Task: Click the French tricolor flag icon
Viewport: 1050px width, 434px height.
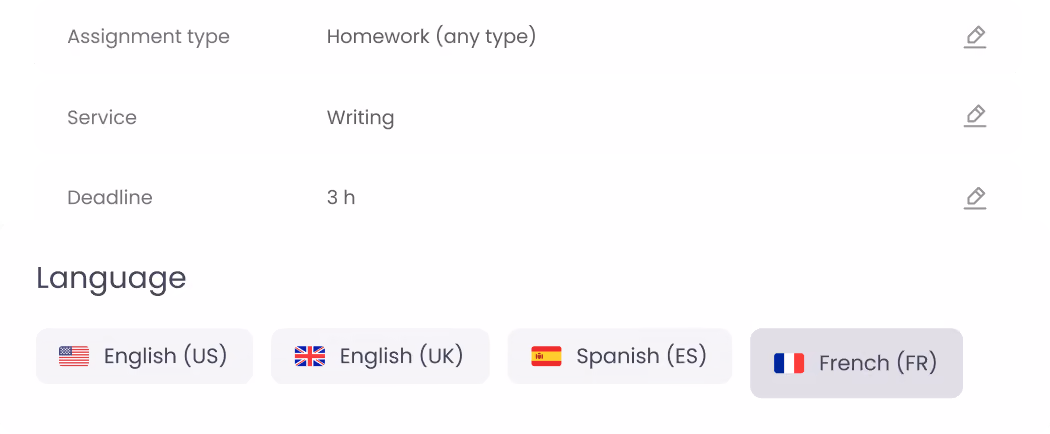Action: [789, 364]
